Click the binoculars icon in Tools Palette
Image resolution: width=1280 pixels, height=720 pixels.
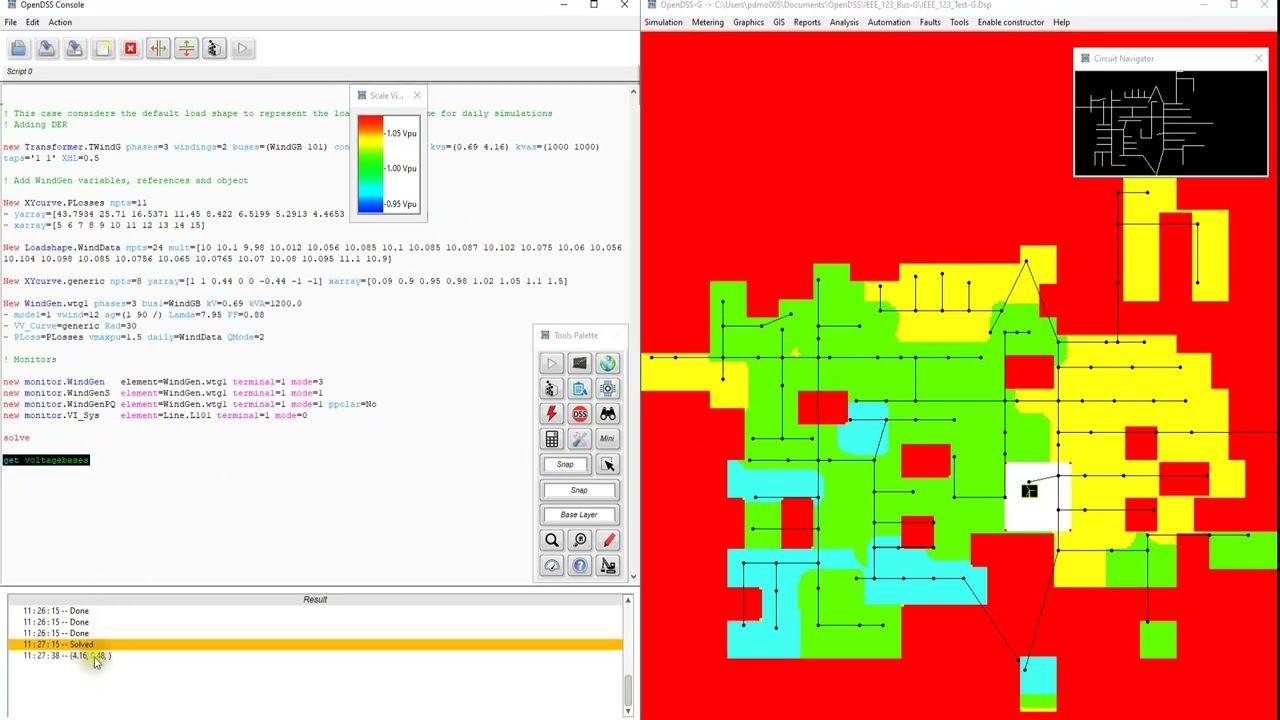pos(607,414)
